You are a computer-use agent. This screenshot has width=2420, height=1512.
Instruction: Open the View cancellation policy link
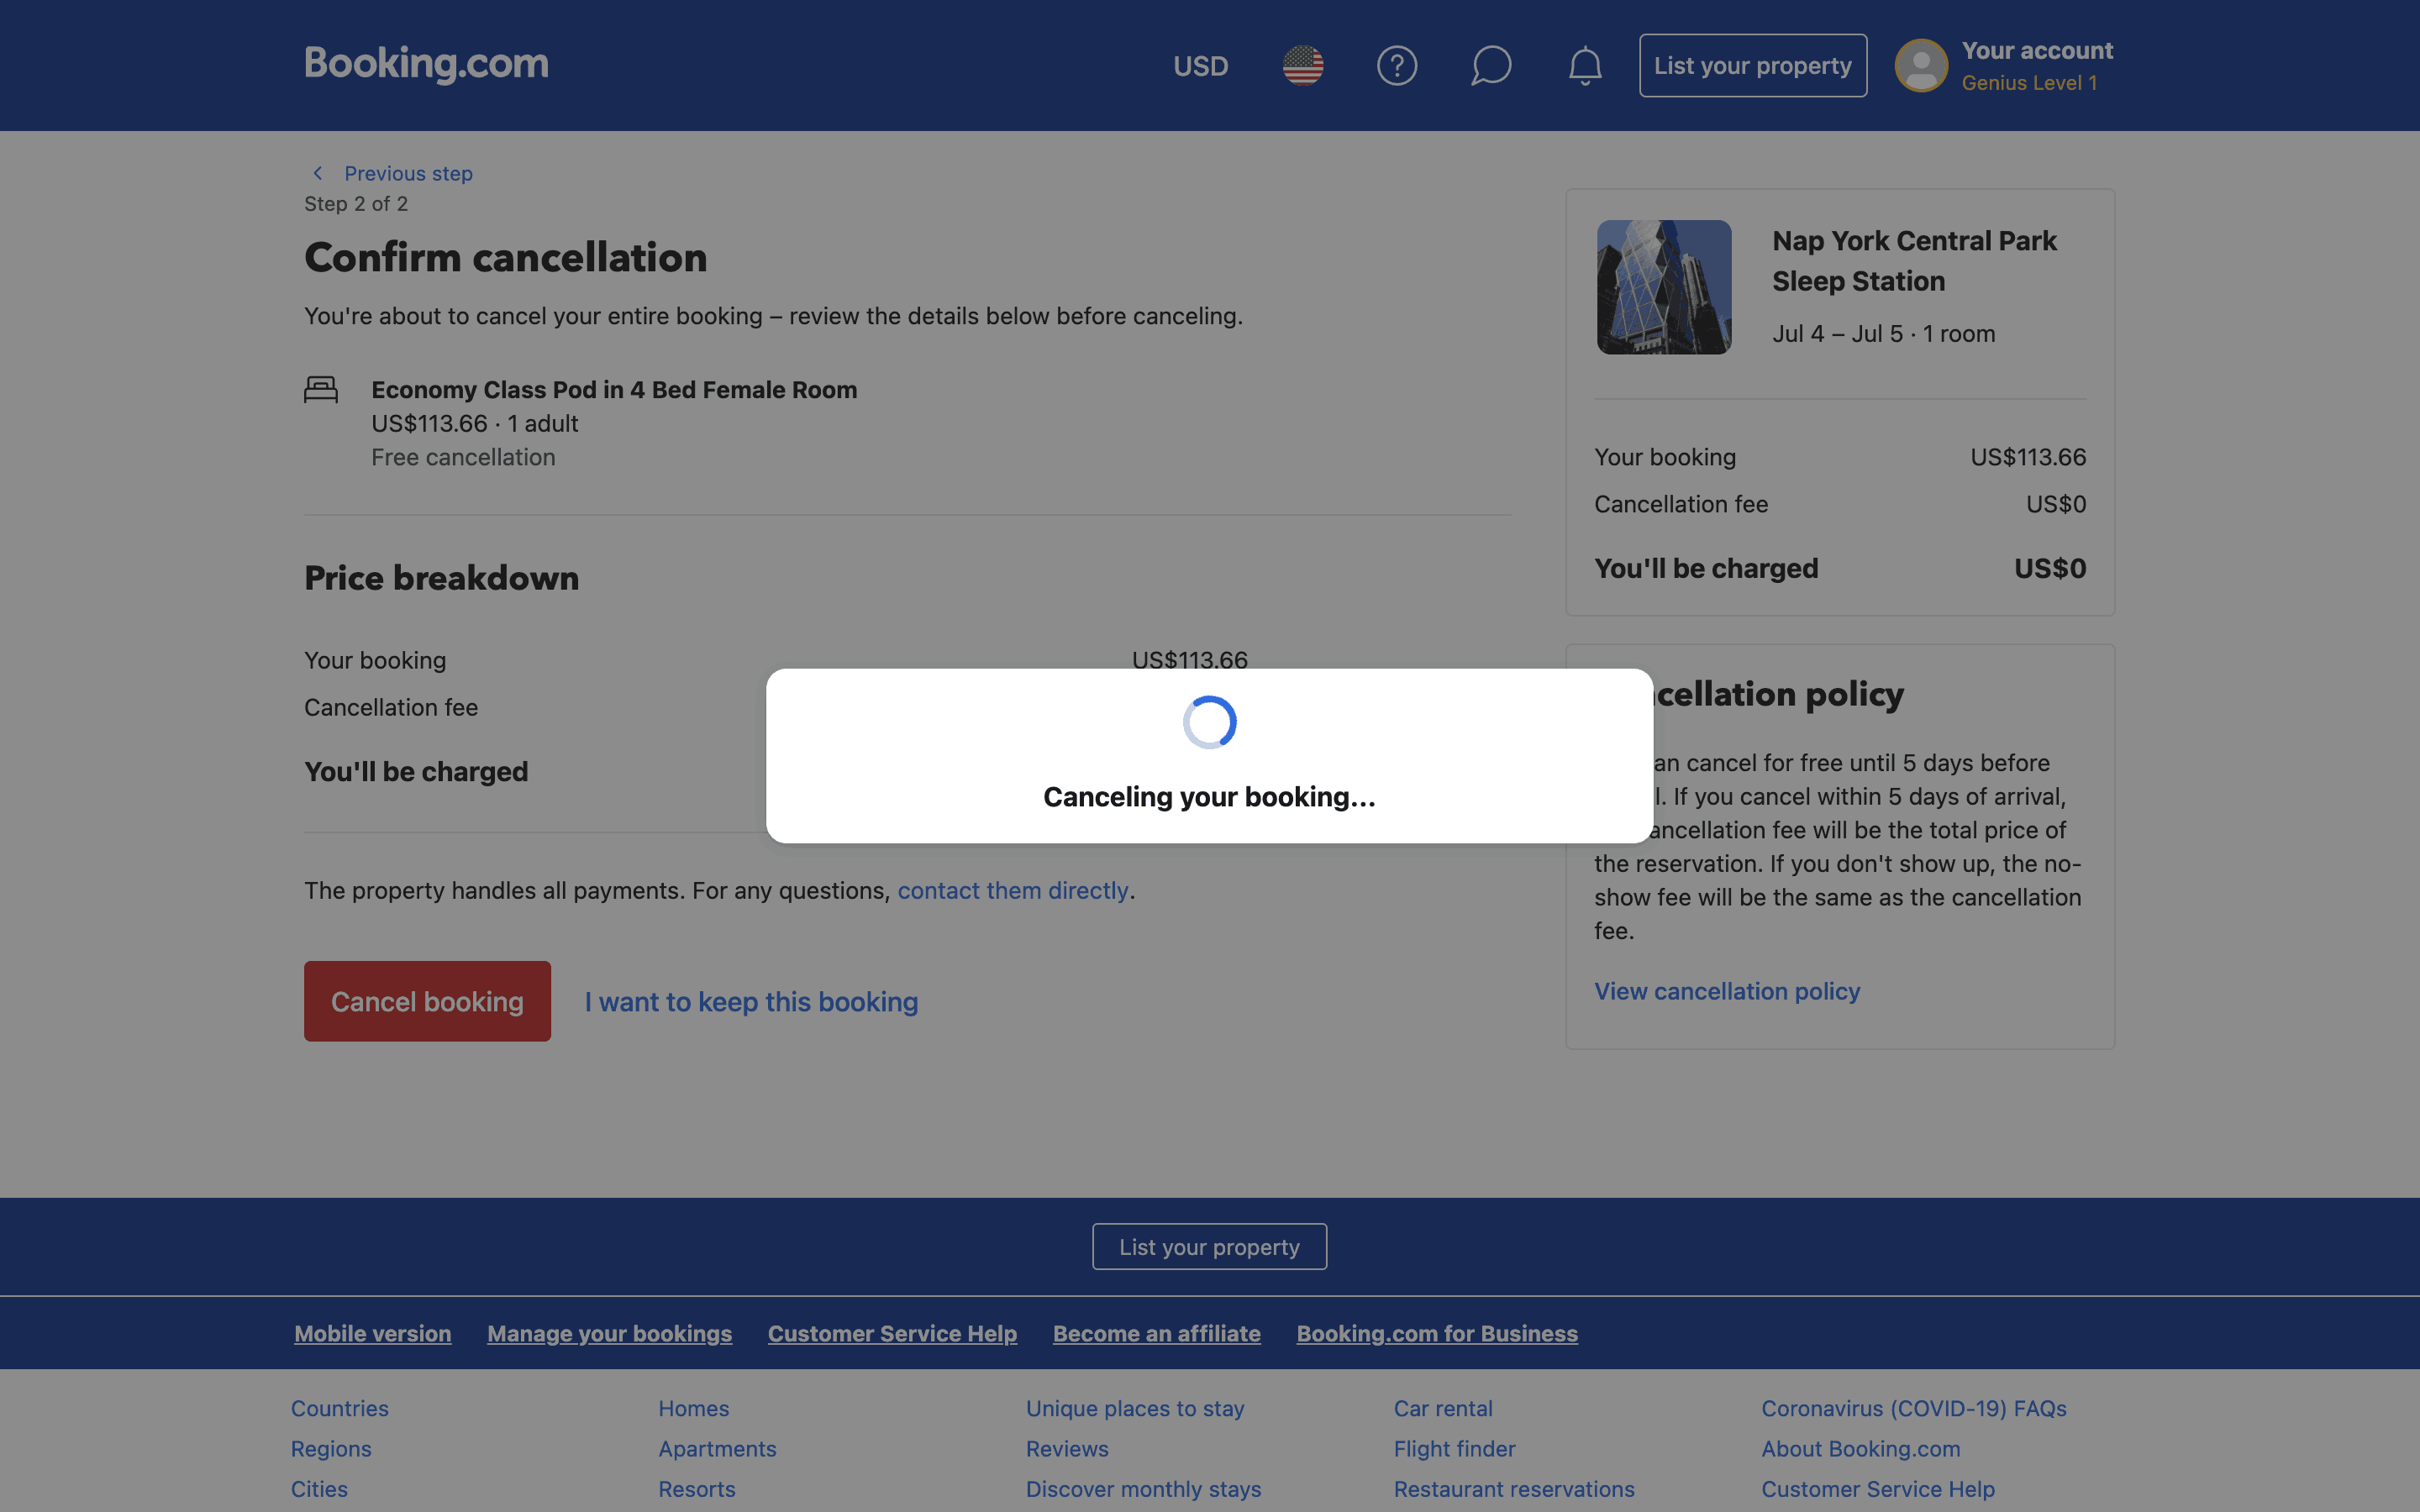1726,991
